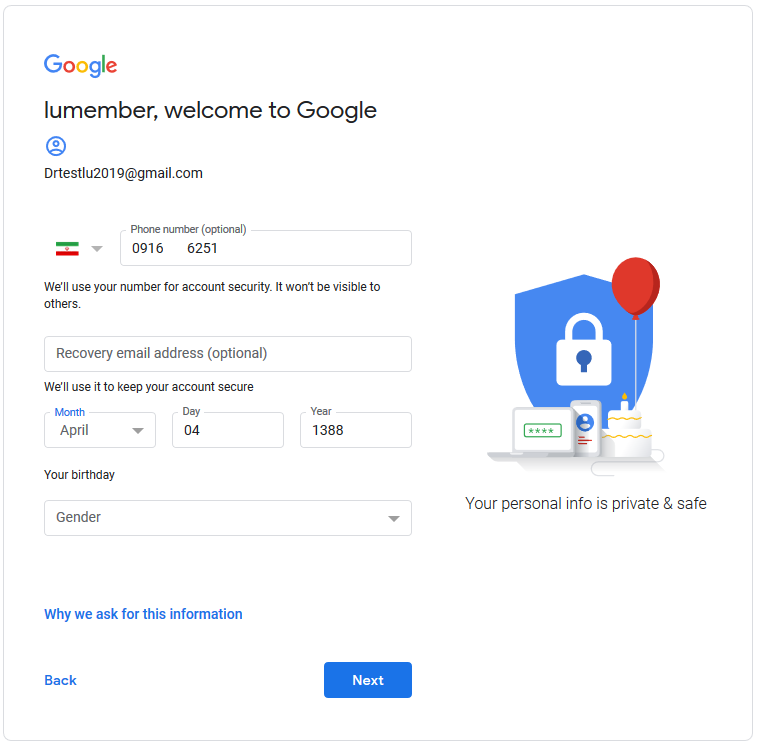
Task: Click the privacy caption under the illustration
Action: [586, 503]
